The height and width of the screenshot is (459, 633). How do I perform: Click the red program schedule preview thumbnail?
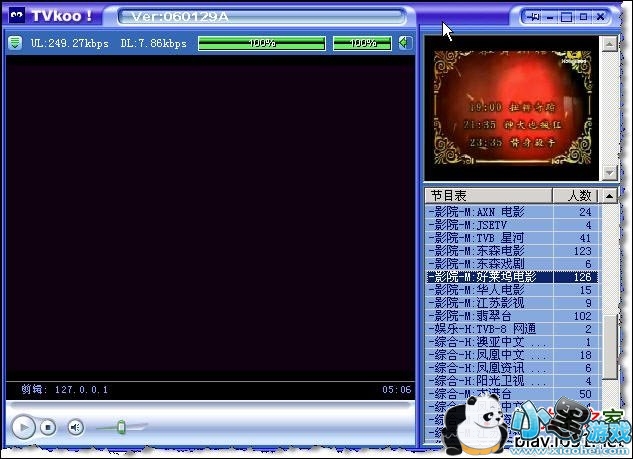point(511,108)
